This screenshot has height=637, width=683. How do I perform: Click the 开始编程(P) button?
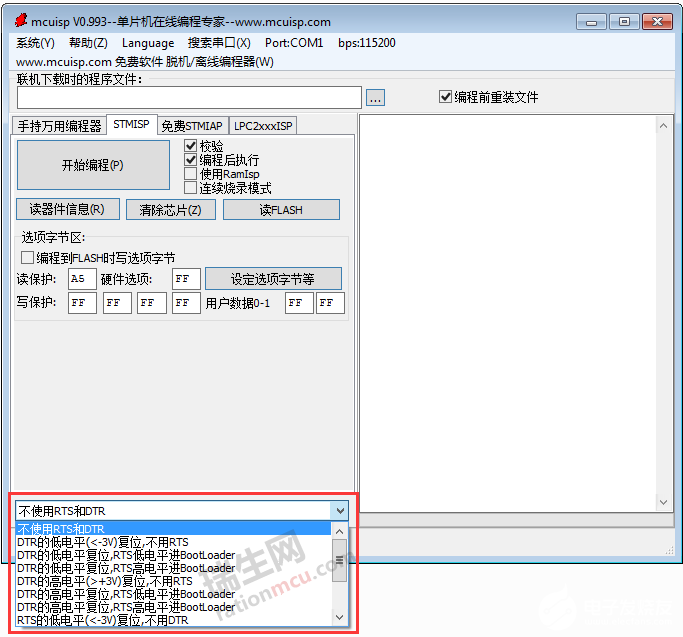tap(93, 165)
